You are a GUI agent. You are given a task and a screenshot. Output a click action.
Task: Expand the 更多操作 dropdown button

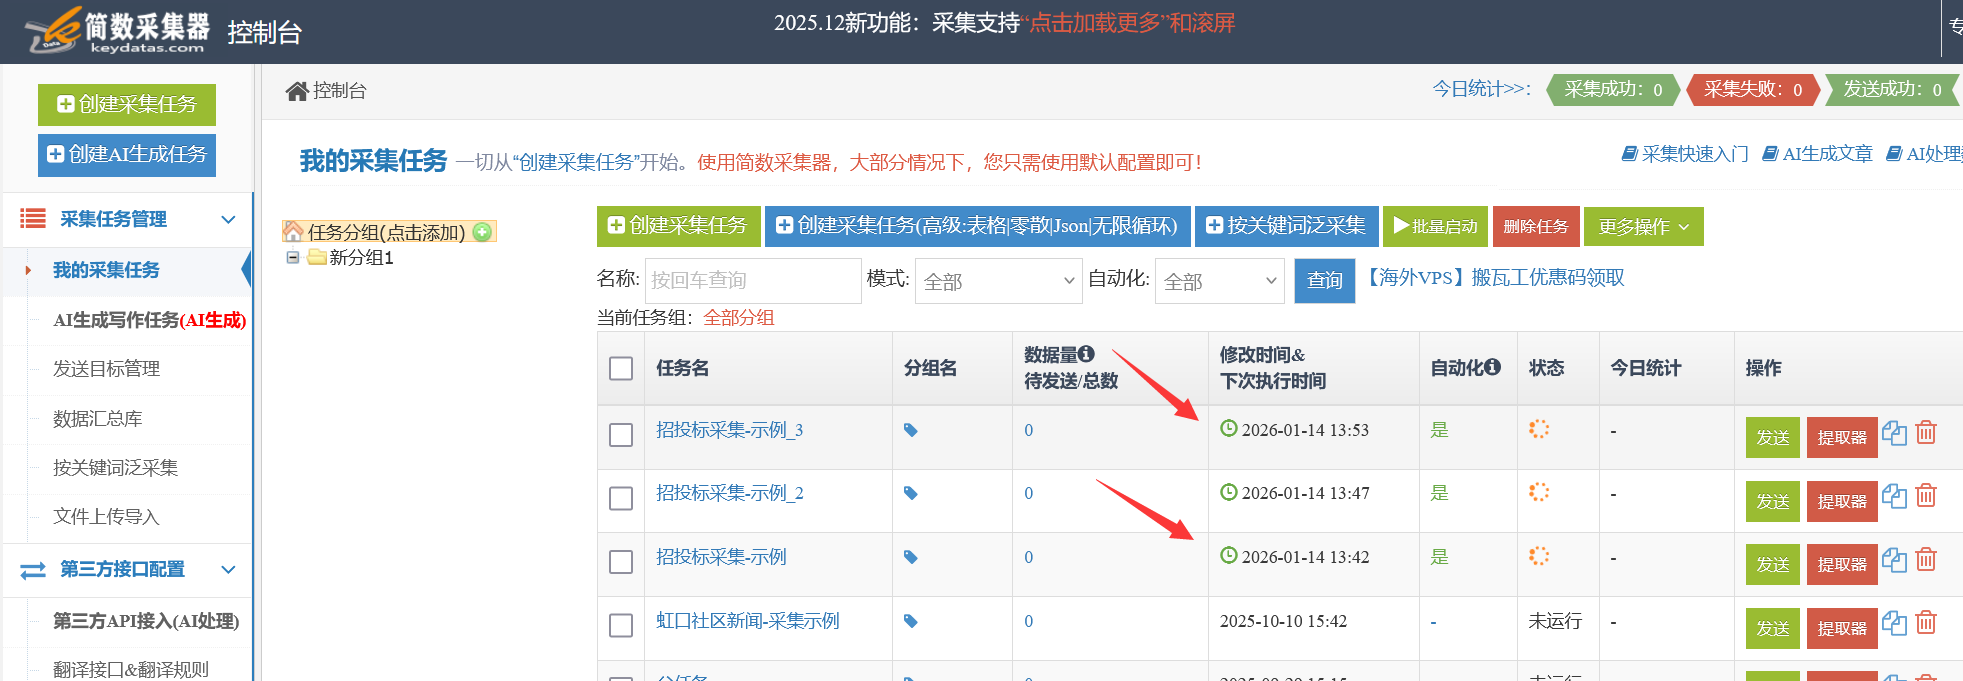1642,227
